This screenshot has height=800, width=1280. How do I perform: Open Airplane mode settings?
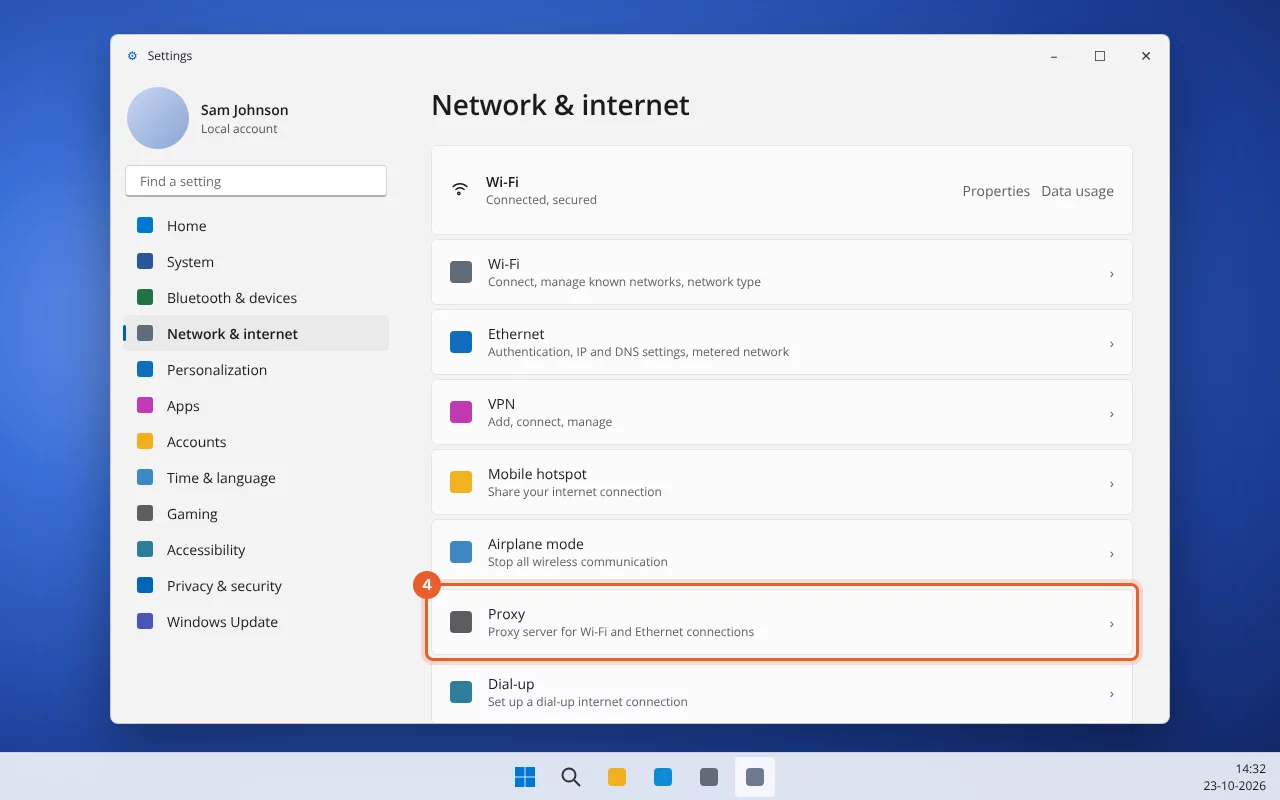click(782, 552)
